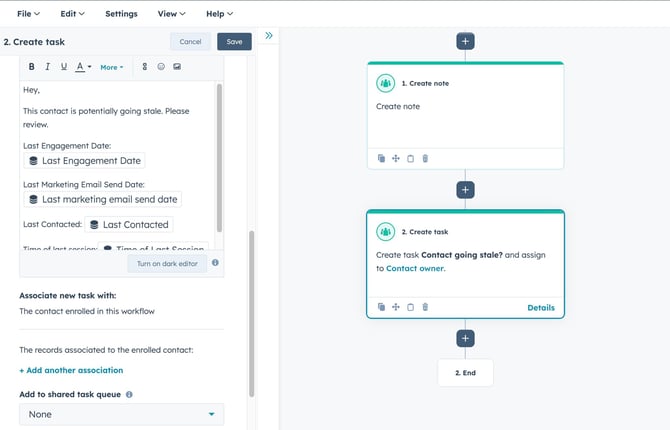Insert a link in the task body
Viewport: 670px width, 430px height.
pos(144,67)
